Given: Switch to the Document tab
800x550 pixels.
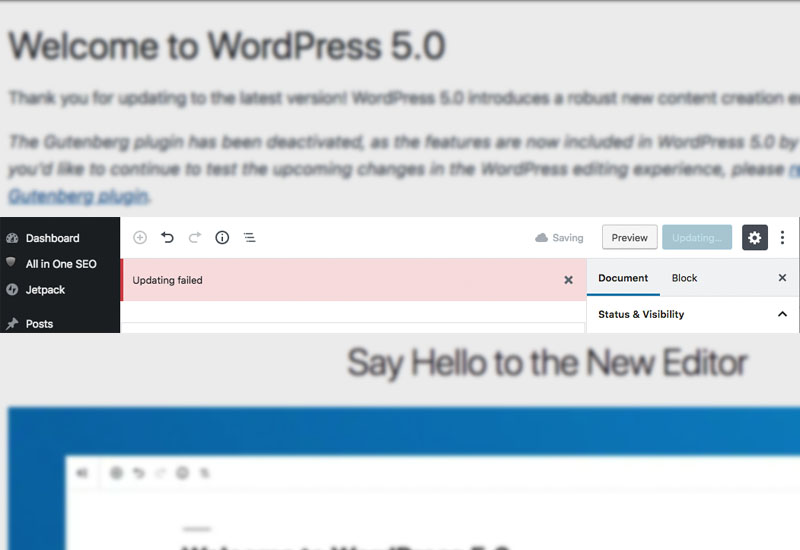Looking at the screenshot, I should 623,278.
